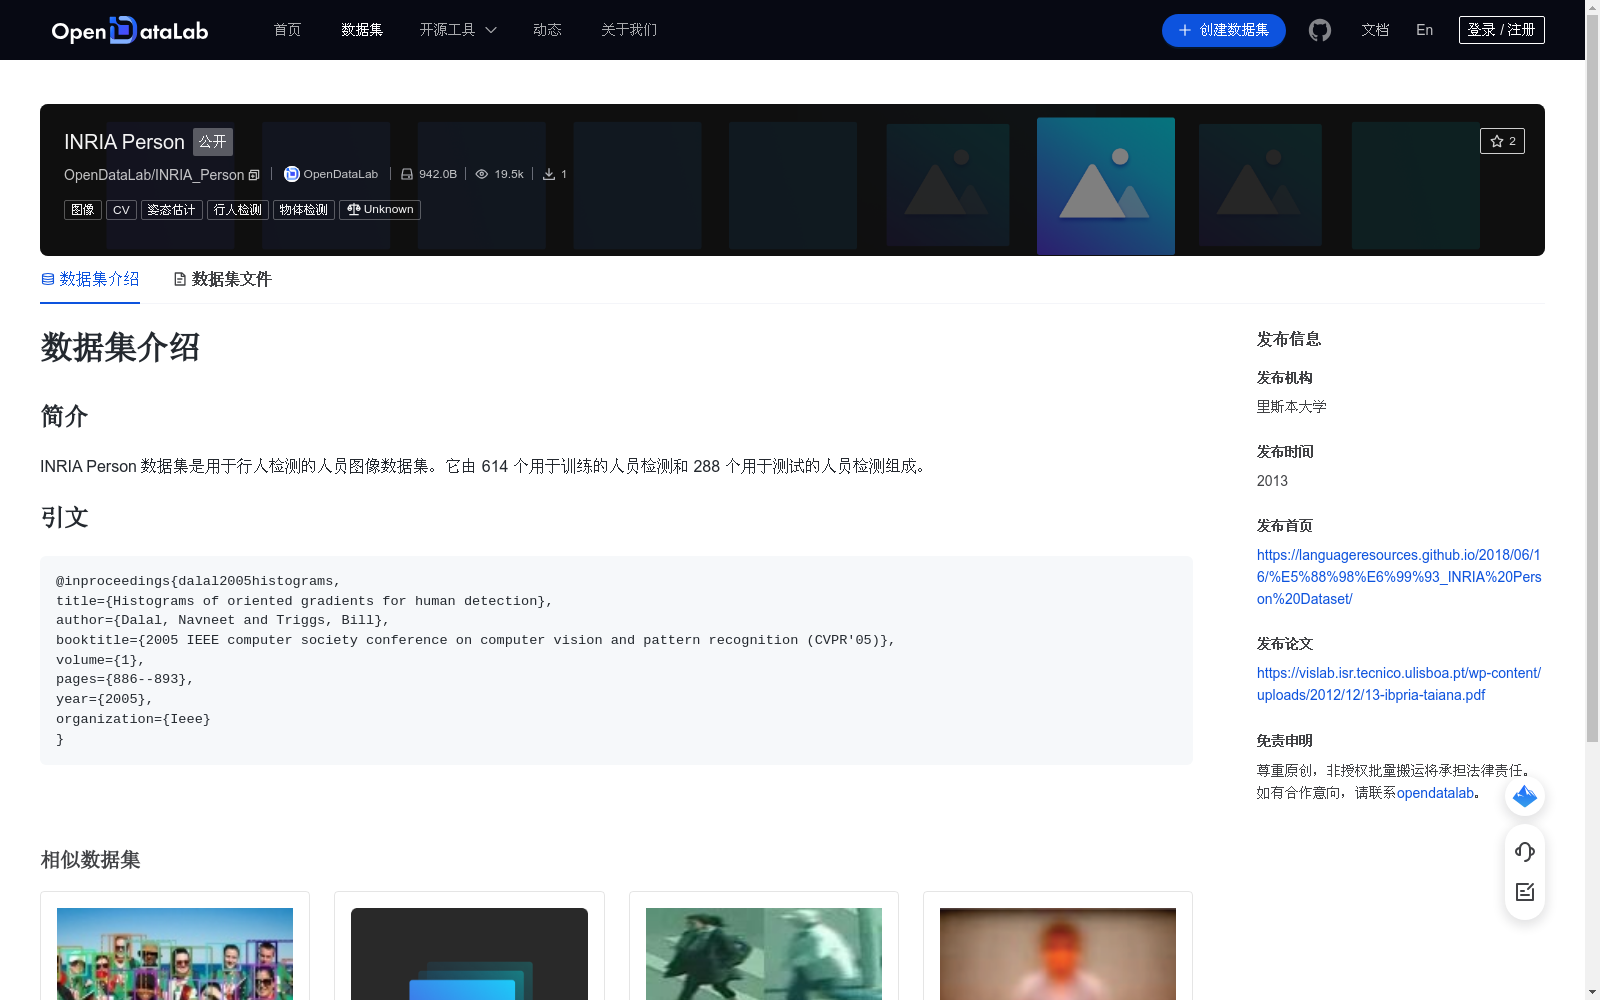Click the highlighted banner image placeholder
The image size is (1600, 1000).
click(x=1106, y=186)
